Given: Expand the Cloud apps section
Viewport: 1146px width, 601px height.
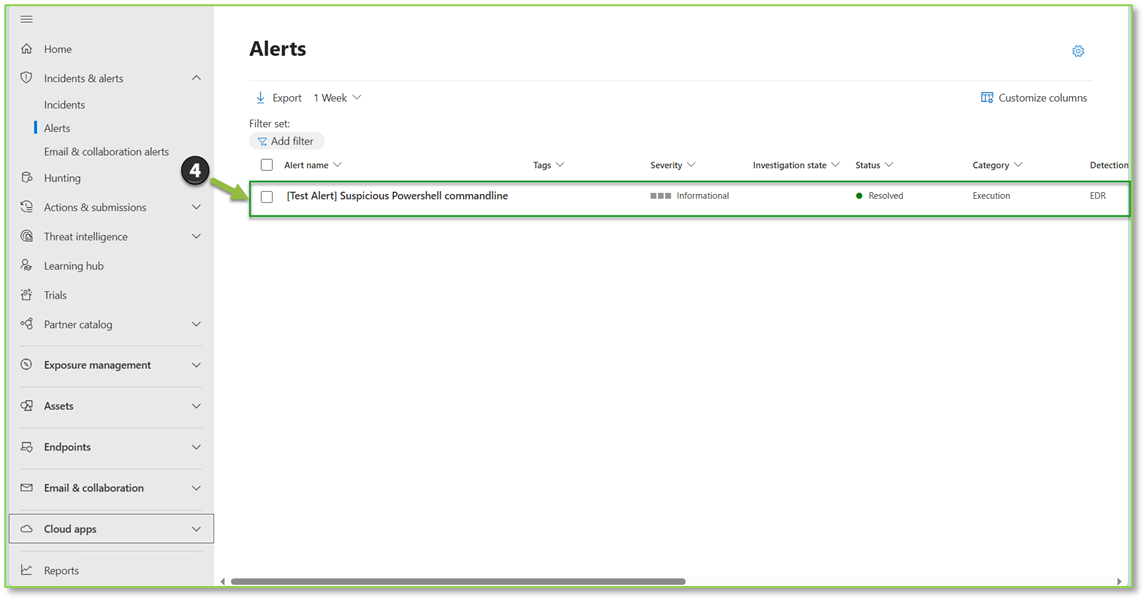Looking at the screenshot, I should [x=110, y=528].
